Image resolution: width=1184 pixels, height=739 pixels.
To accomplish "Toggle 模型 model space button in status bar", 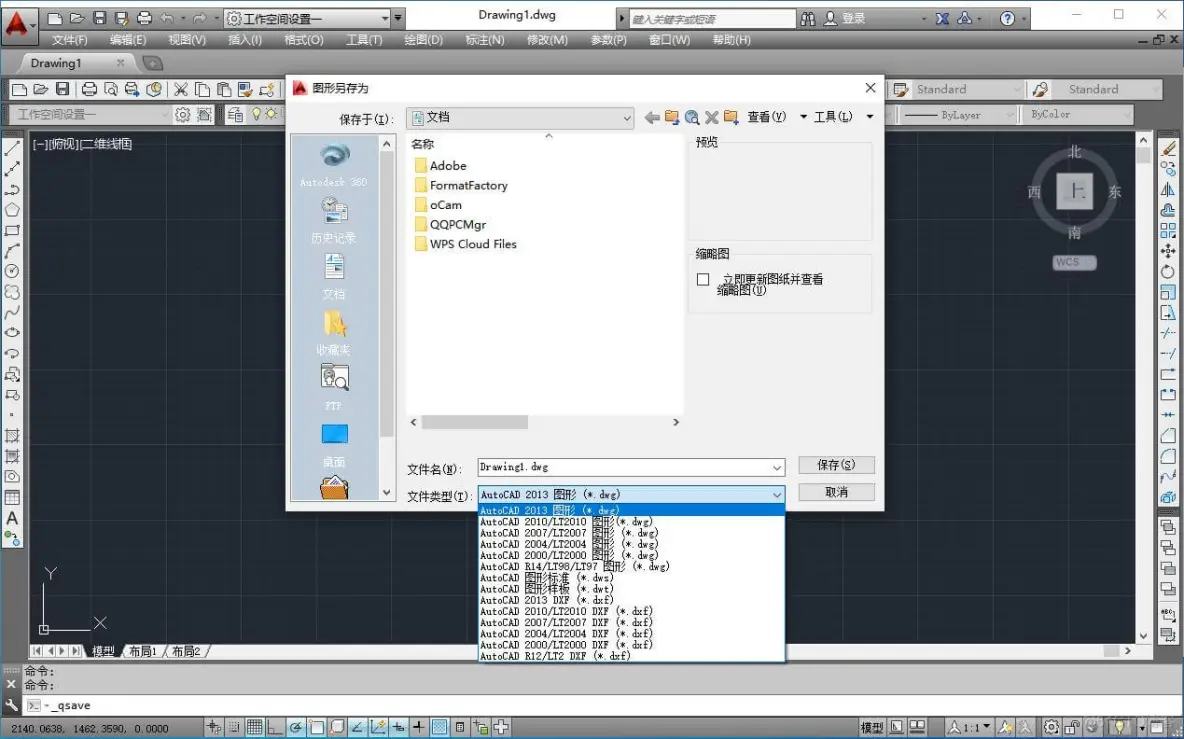I will coord(872,728).
